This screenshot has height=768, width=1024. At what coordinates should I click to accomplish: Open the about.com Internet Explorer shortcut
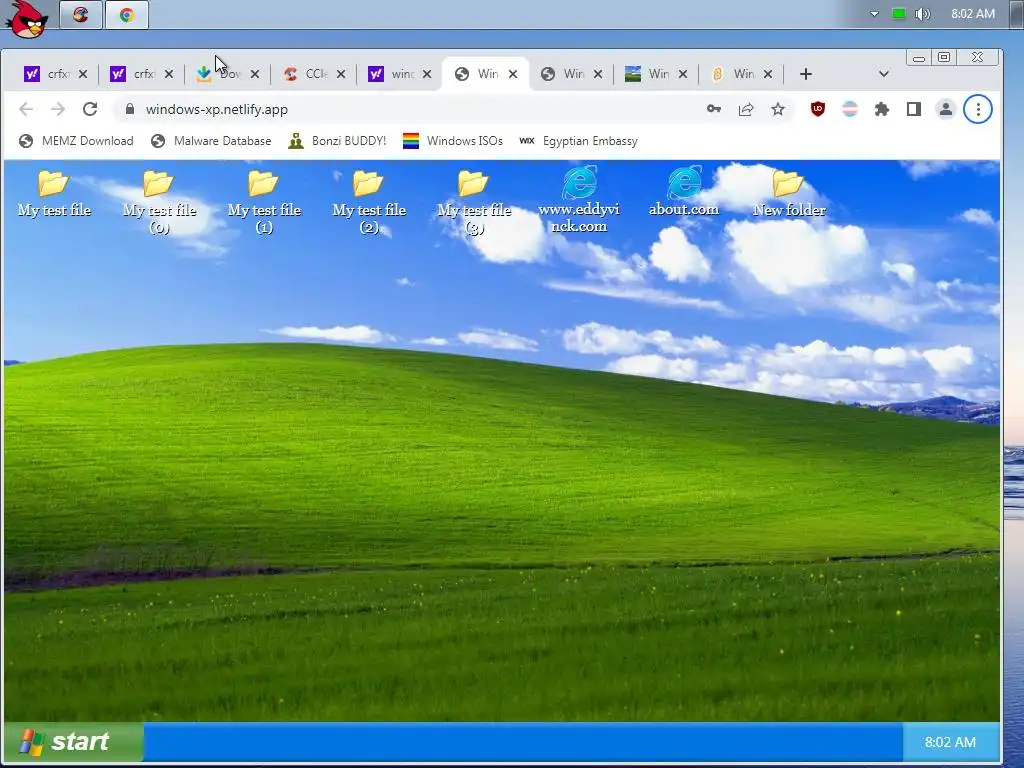point(684,191)
